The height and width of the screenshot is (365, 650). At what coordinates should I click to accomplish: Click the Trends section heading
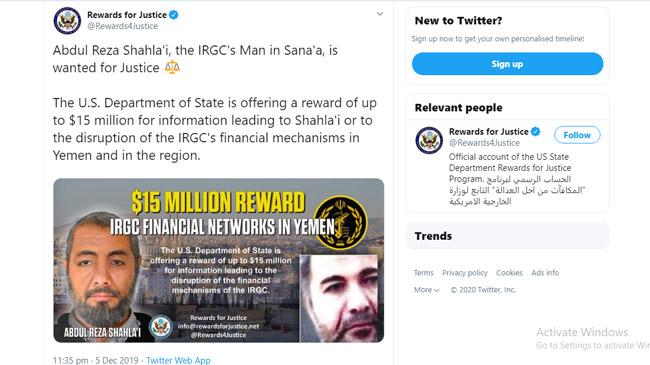coord(433,236)
